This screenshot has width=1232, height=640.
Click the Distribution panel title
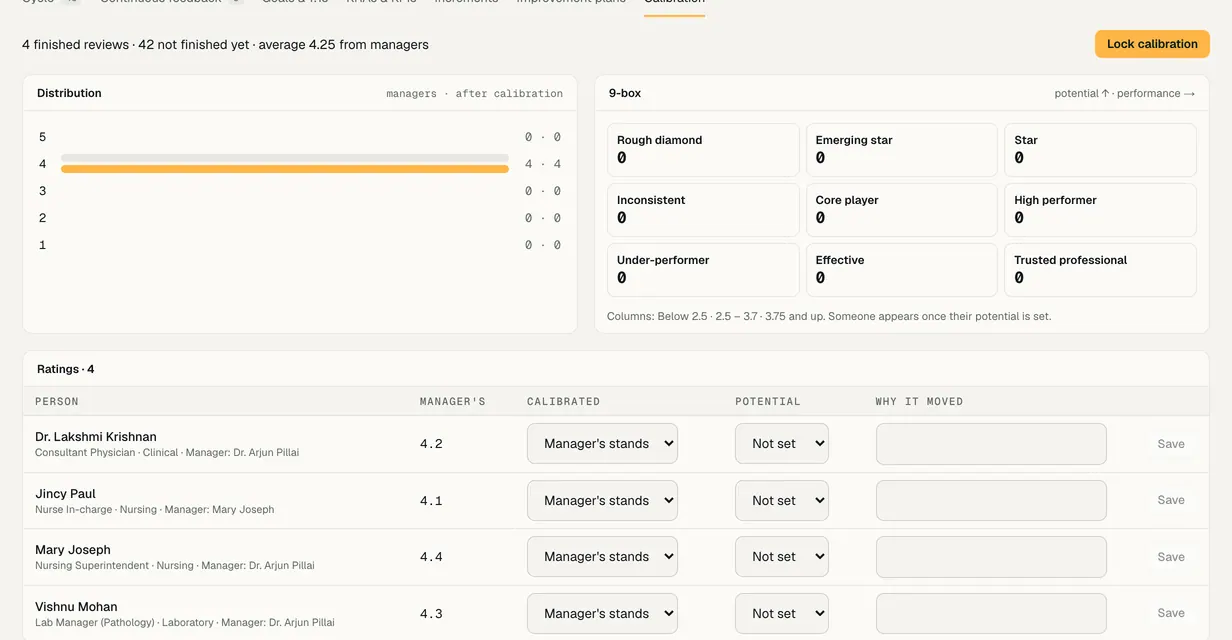click(69, 93)
